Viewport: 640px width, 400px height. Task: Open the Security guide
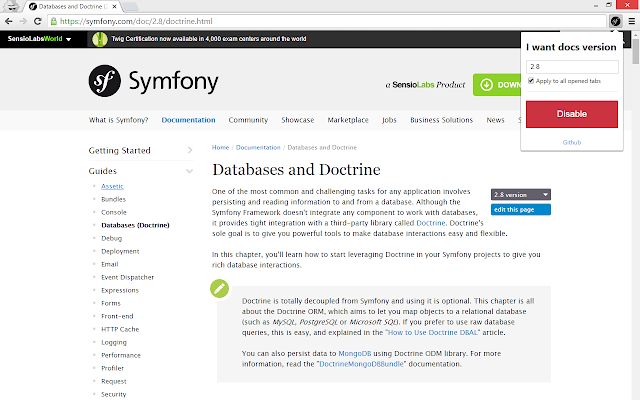114,394
